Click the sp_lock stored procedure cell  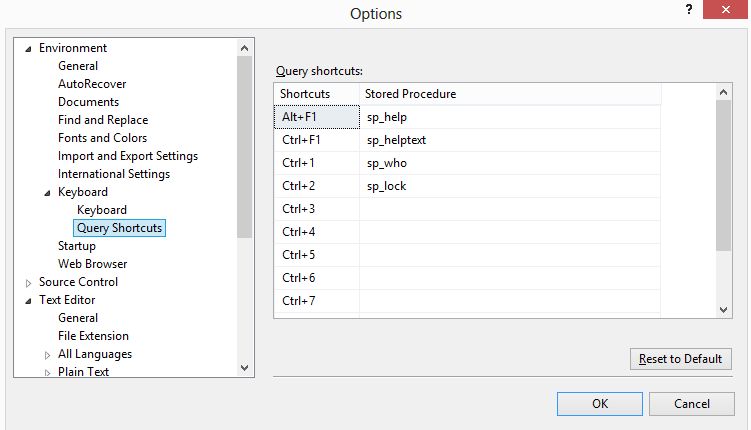click(510, 186)
